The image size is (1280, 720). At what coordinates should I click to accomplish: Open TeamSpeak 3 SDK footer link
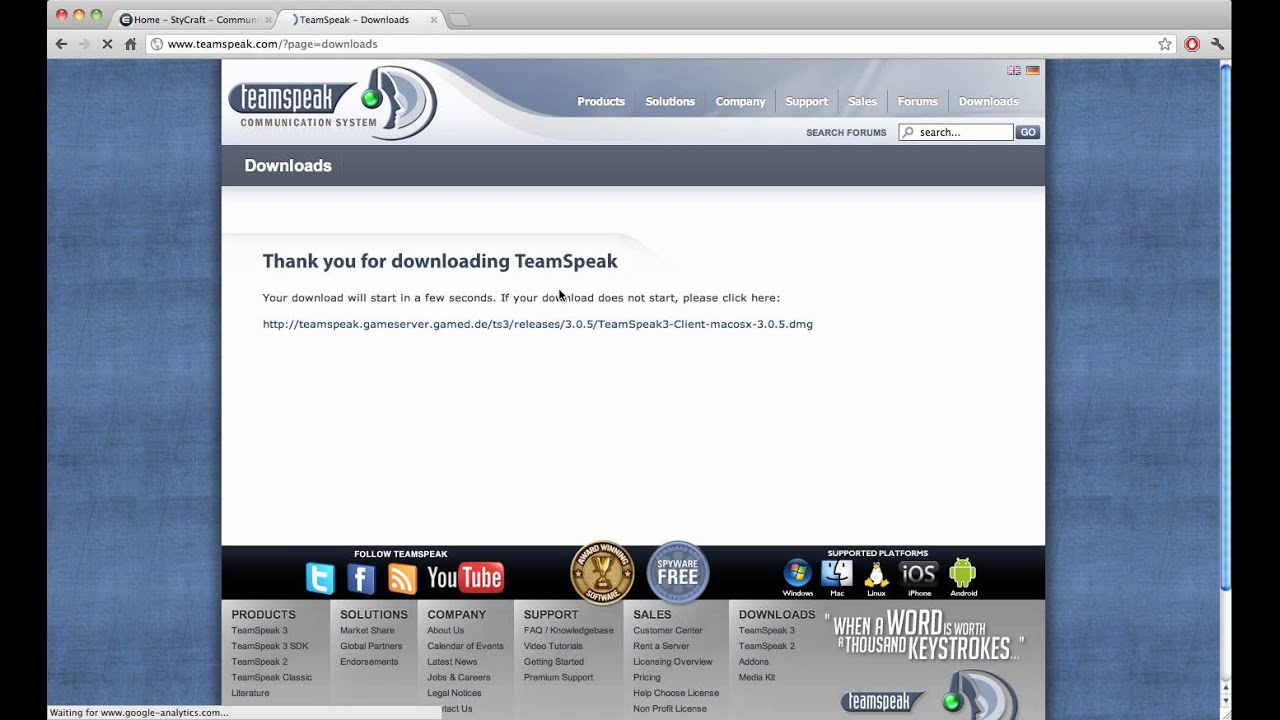(270, 646)
